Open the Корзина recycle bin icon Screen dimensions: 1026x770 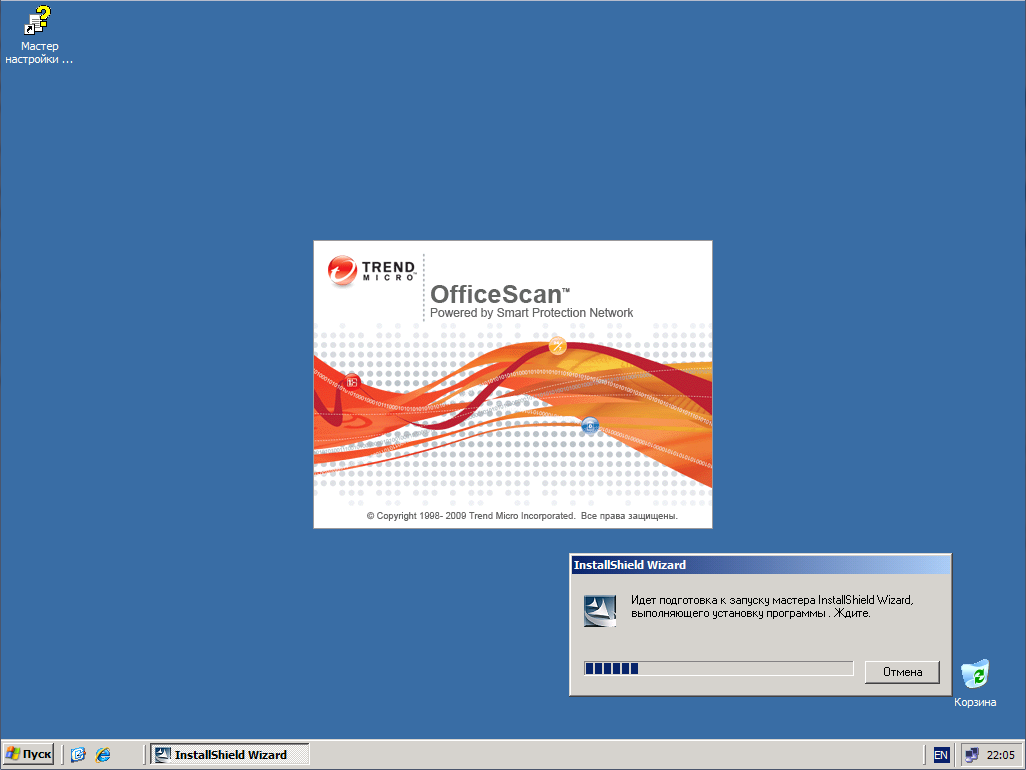coord(975,683)
